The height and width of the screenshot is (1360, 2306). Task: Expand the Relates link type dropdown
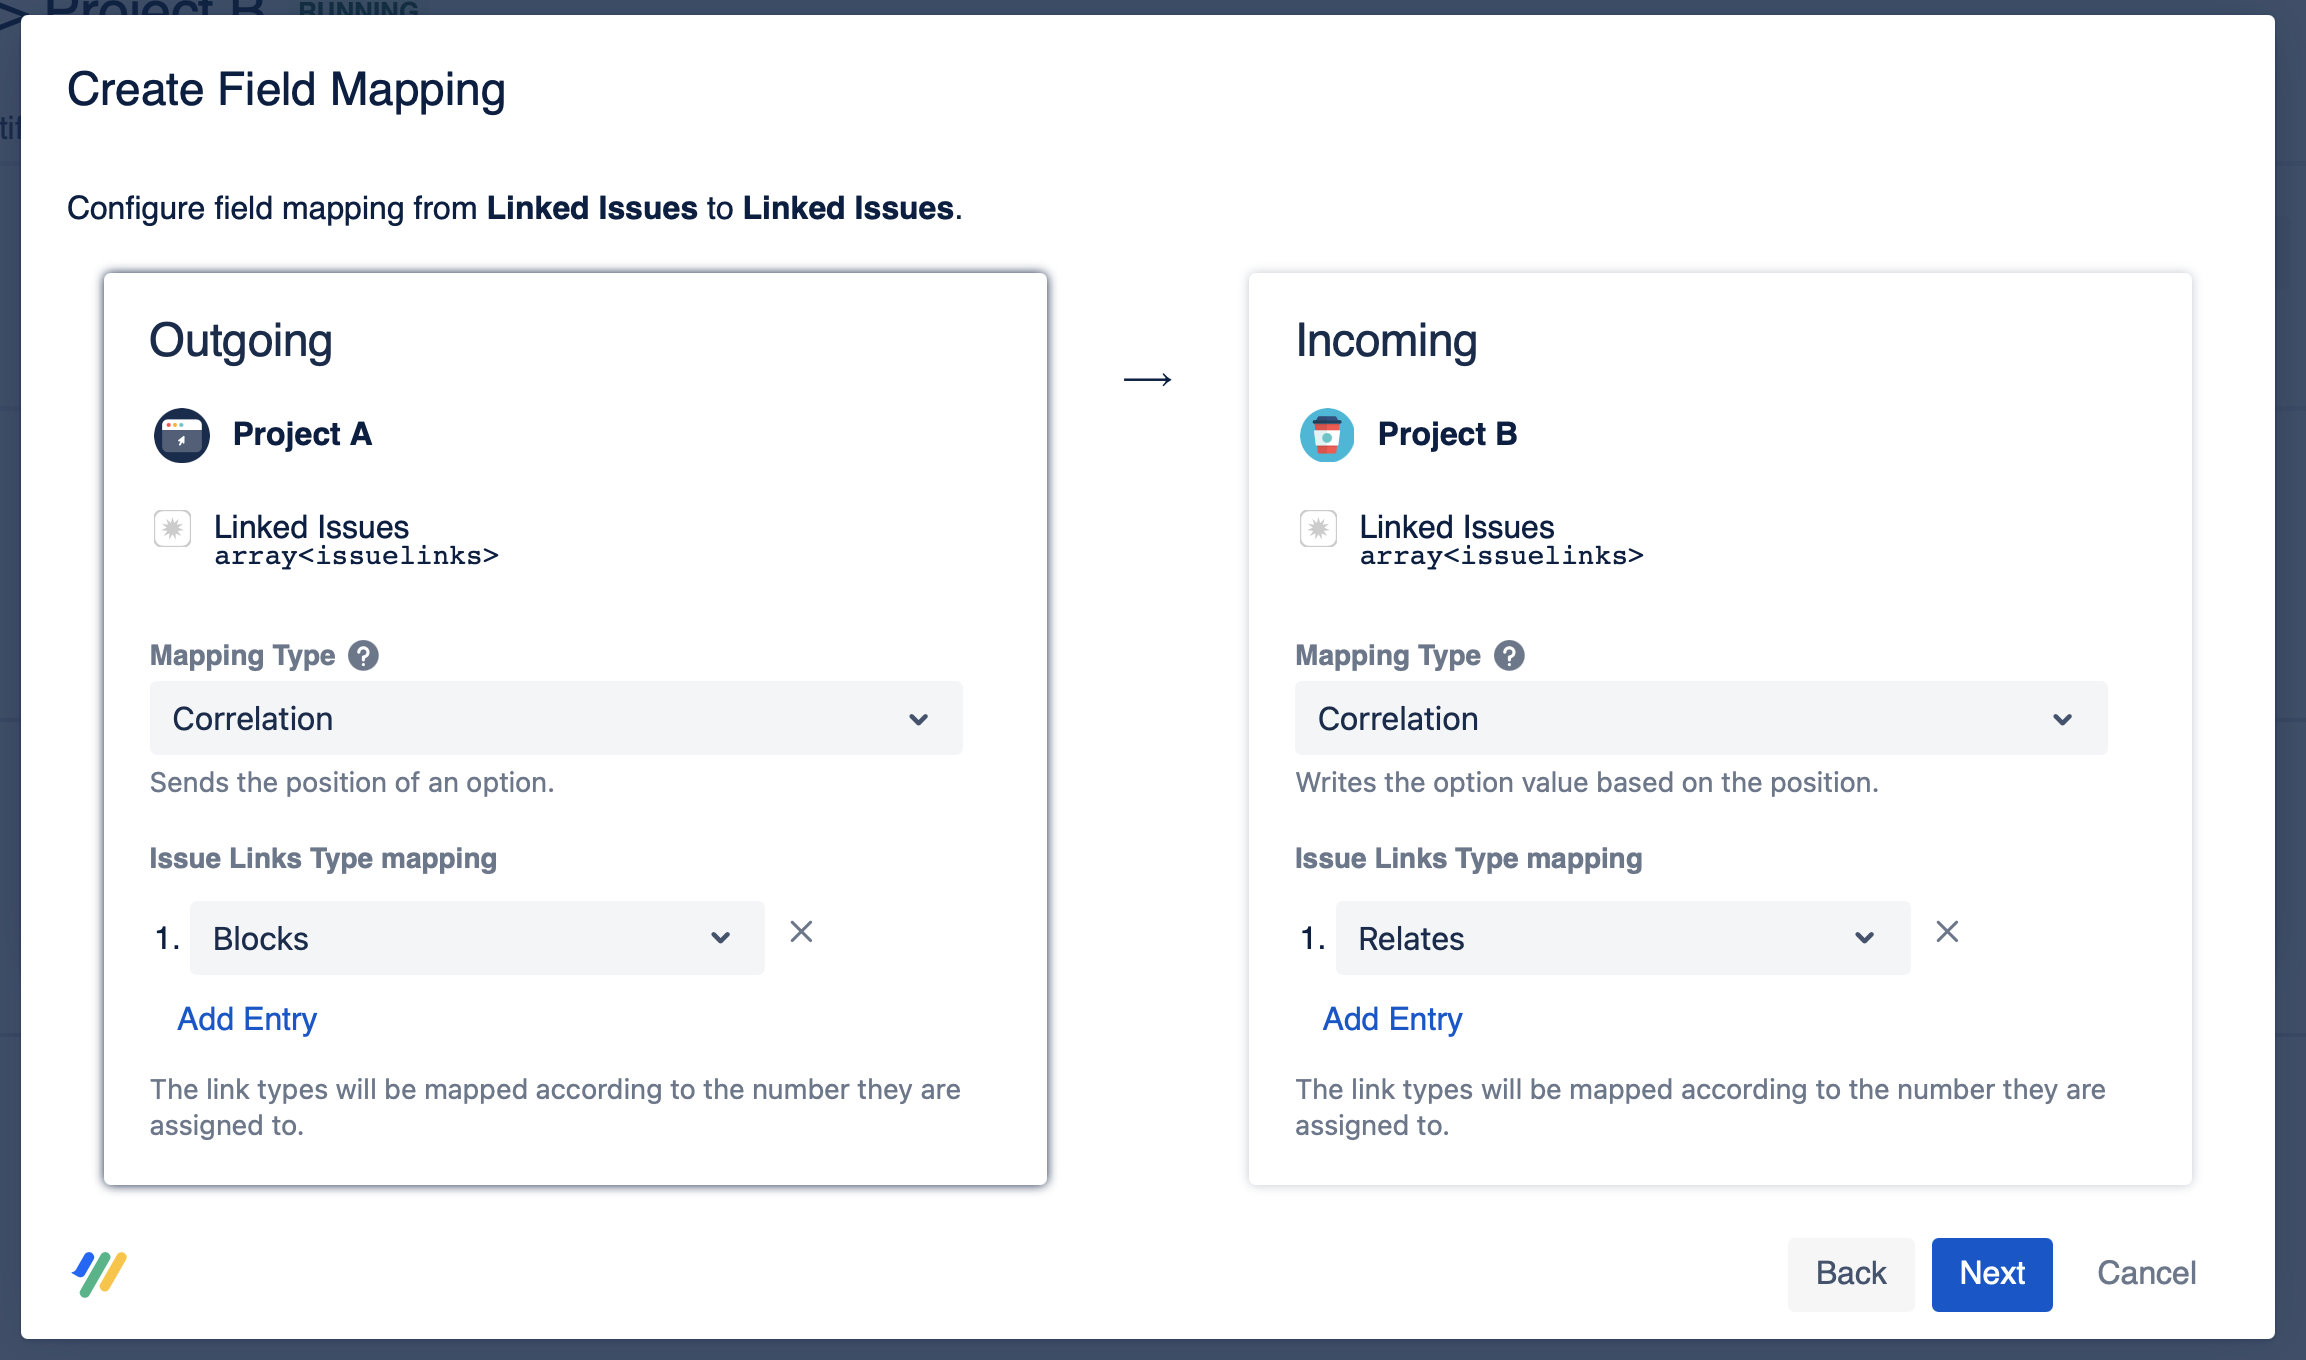[x=1622, y=938]
